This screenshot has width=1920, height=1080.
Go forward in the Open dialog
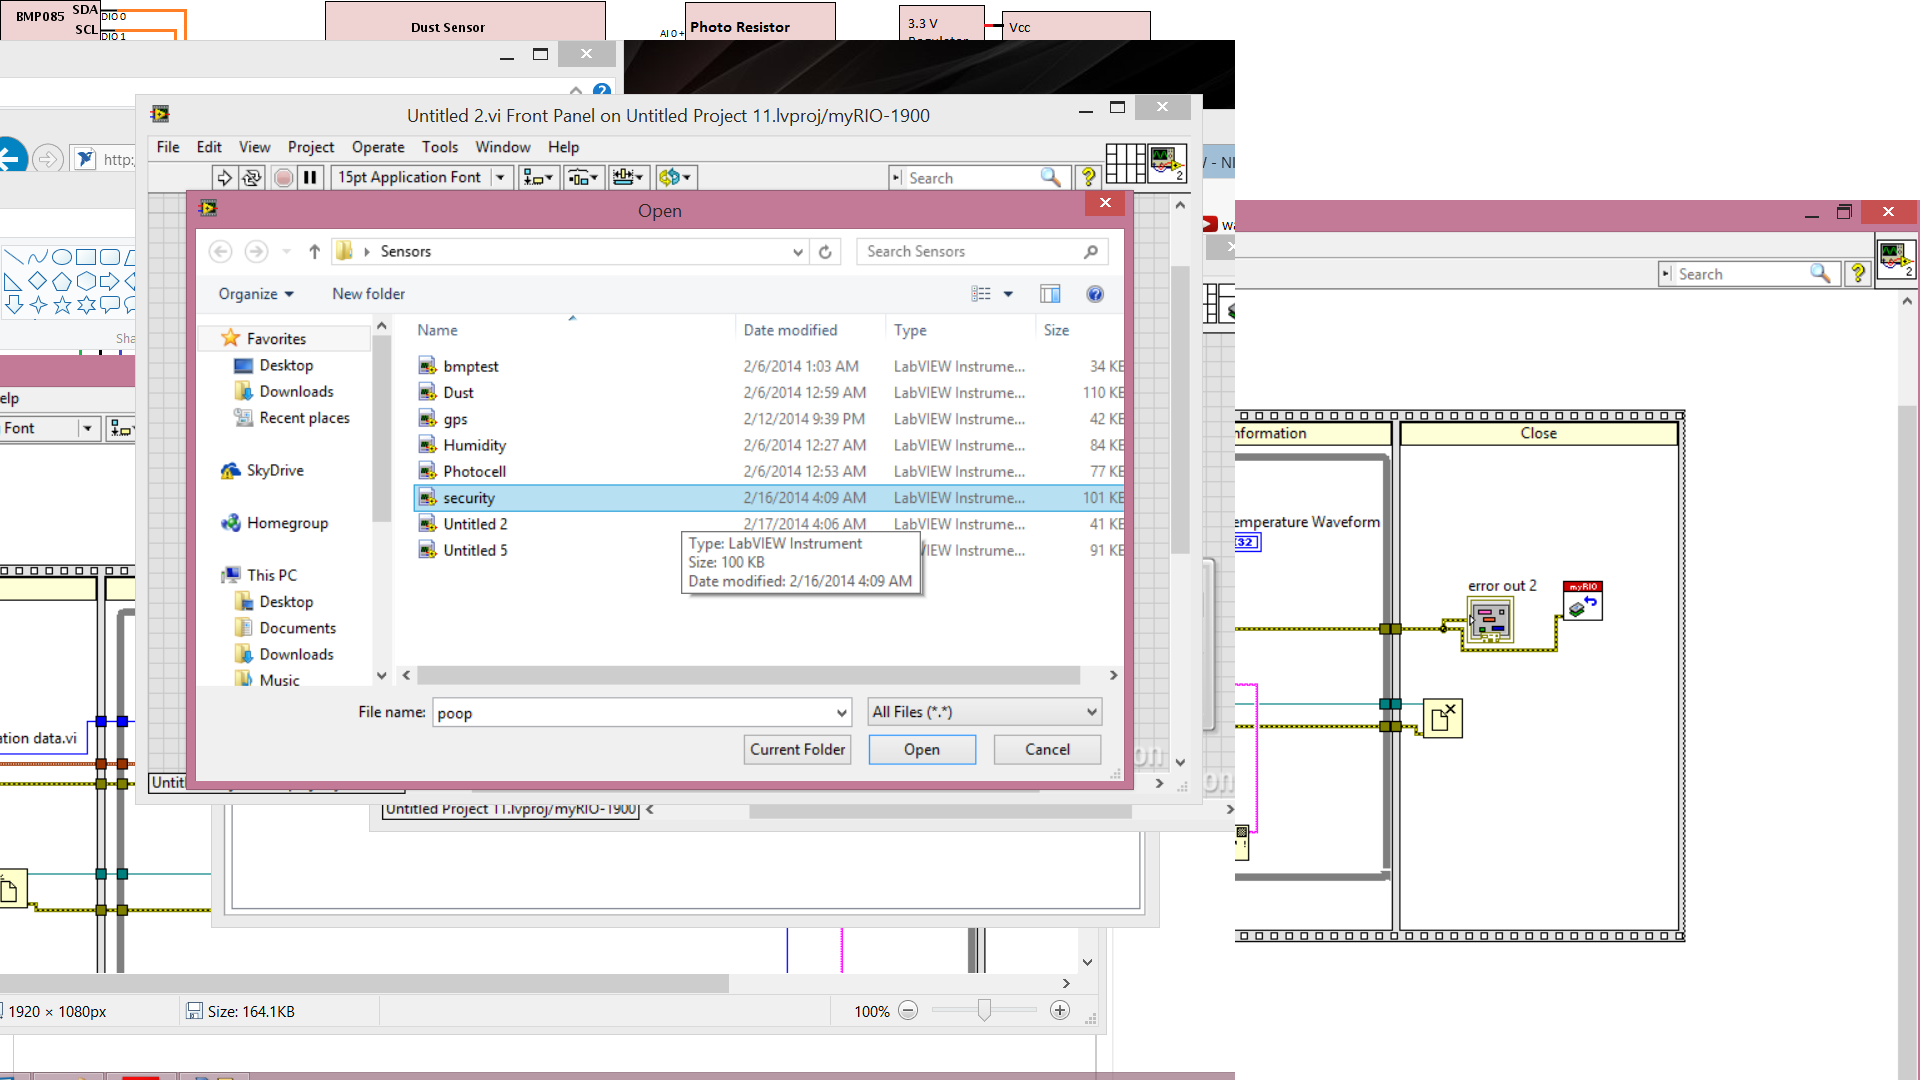(x=256, y=252)
